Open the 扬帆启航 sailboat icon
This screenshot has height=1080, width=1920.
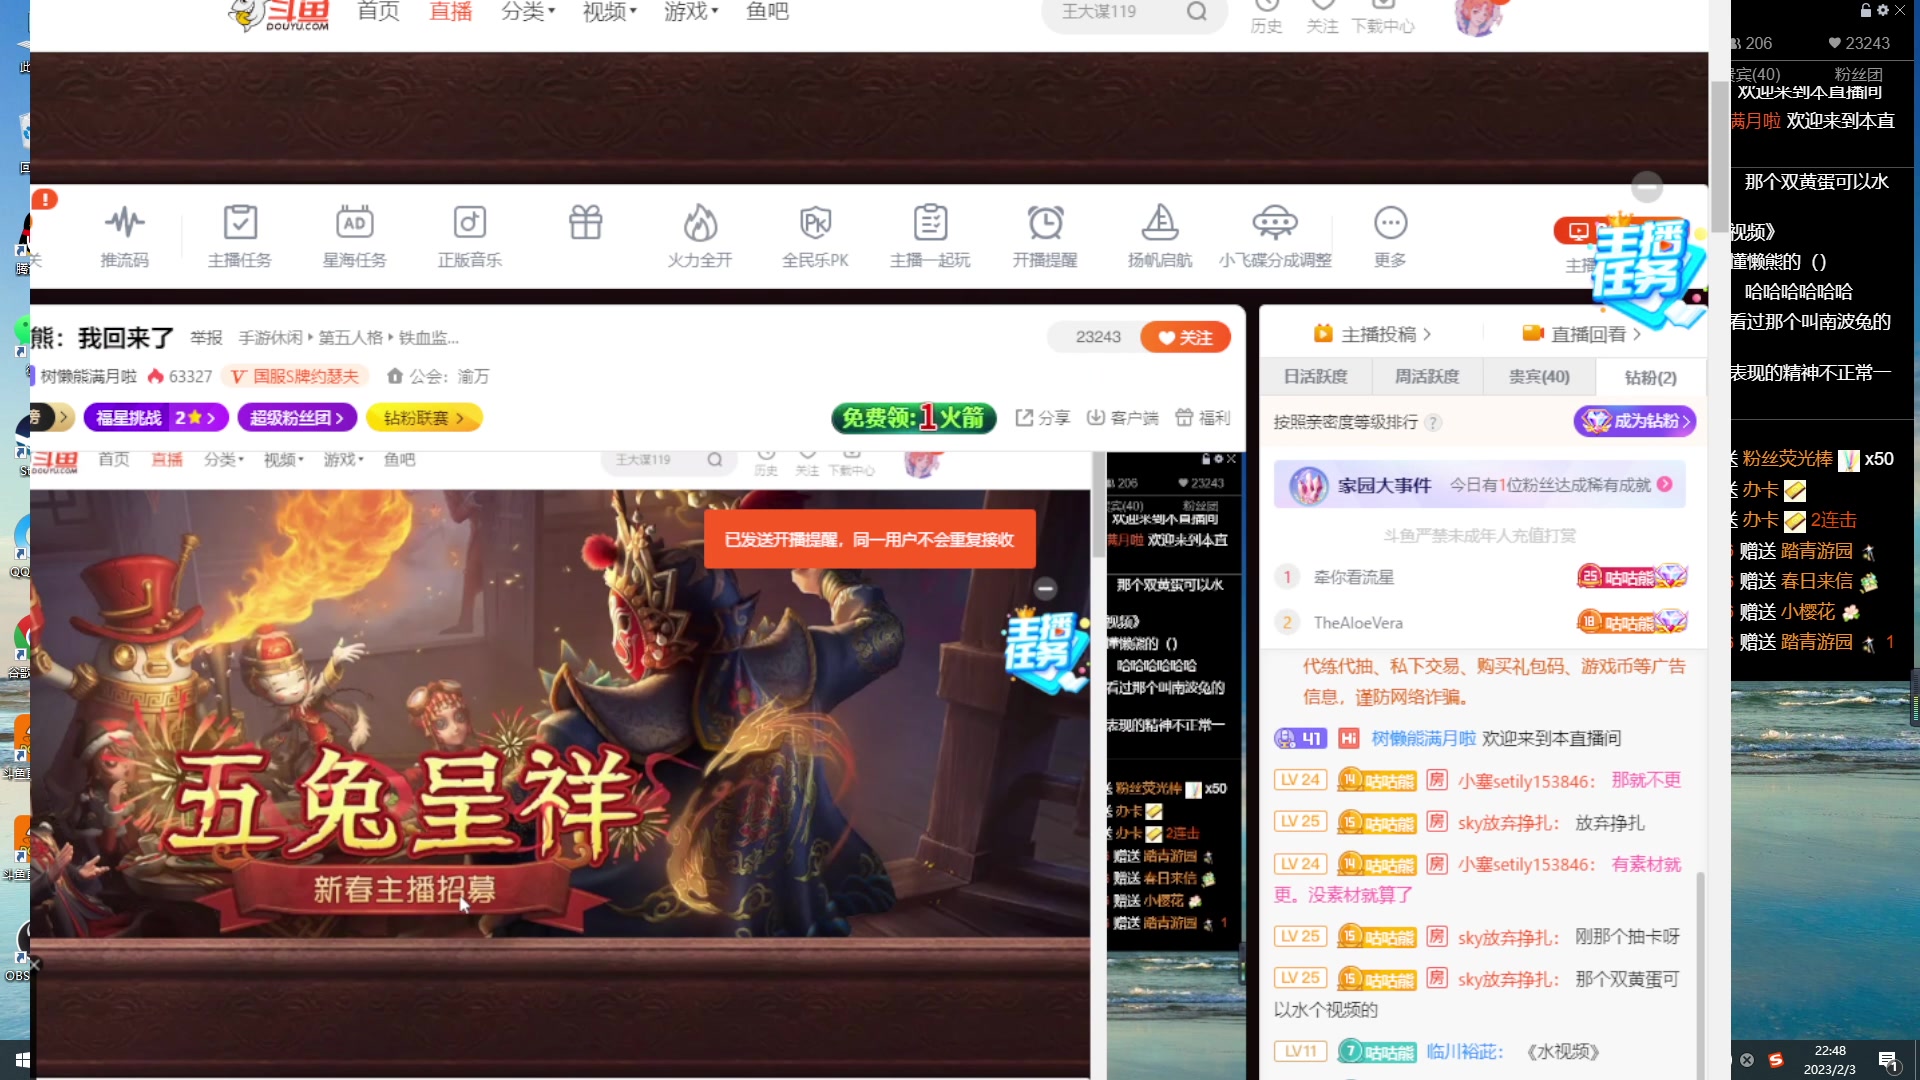click(x=1160, y=236)
